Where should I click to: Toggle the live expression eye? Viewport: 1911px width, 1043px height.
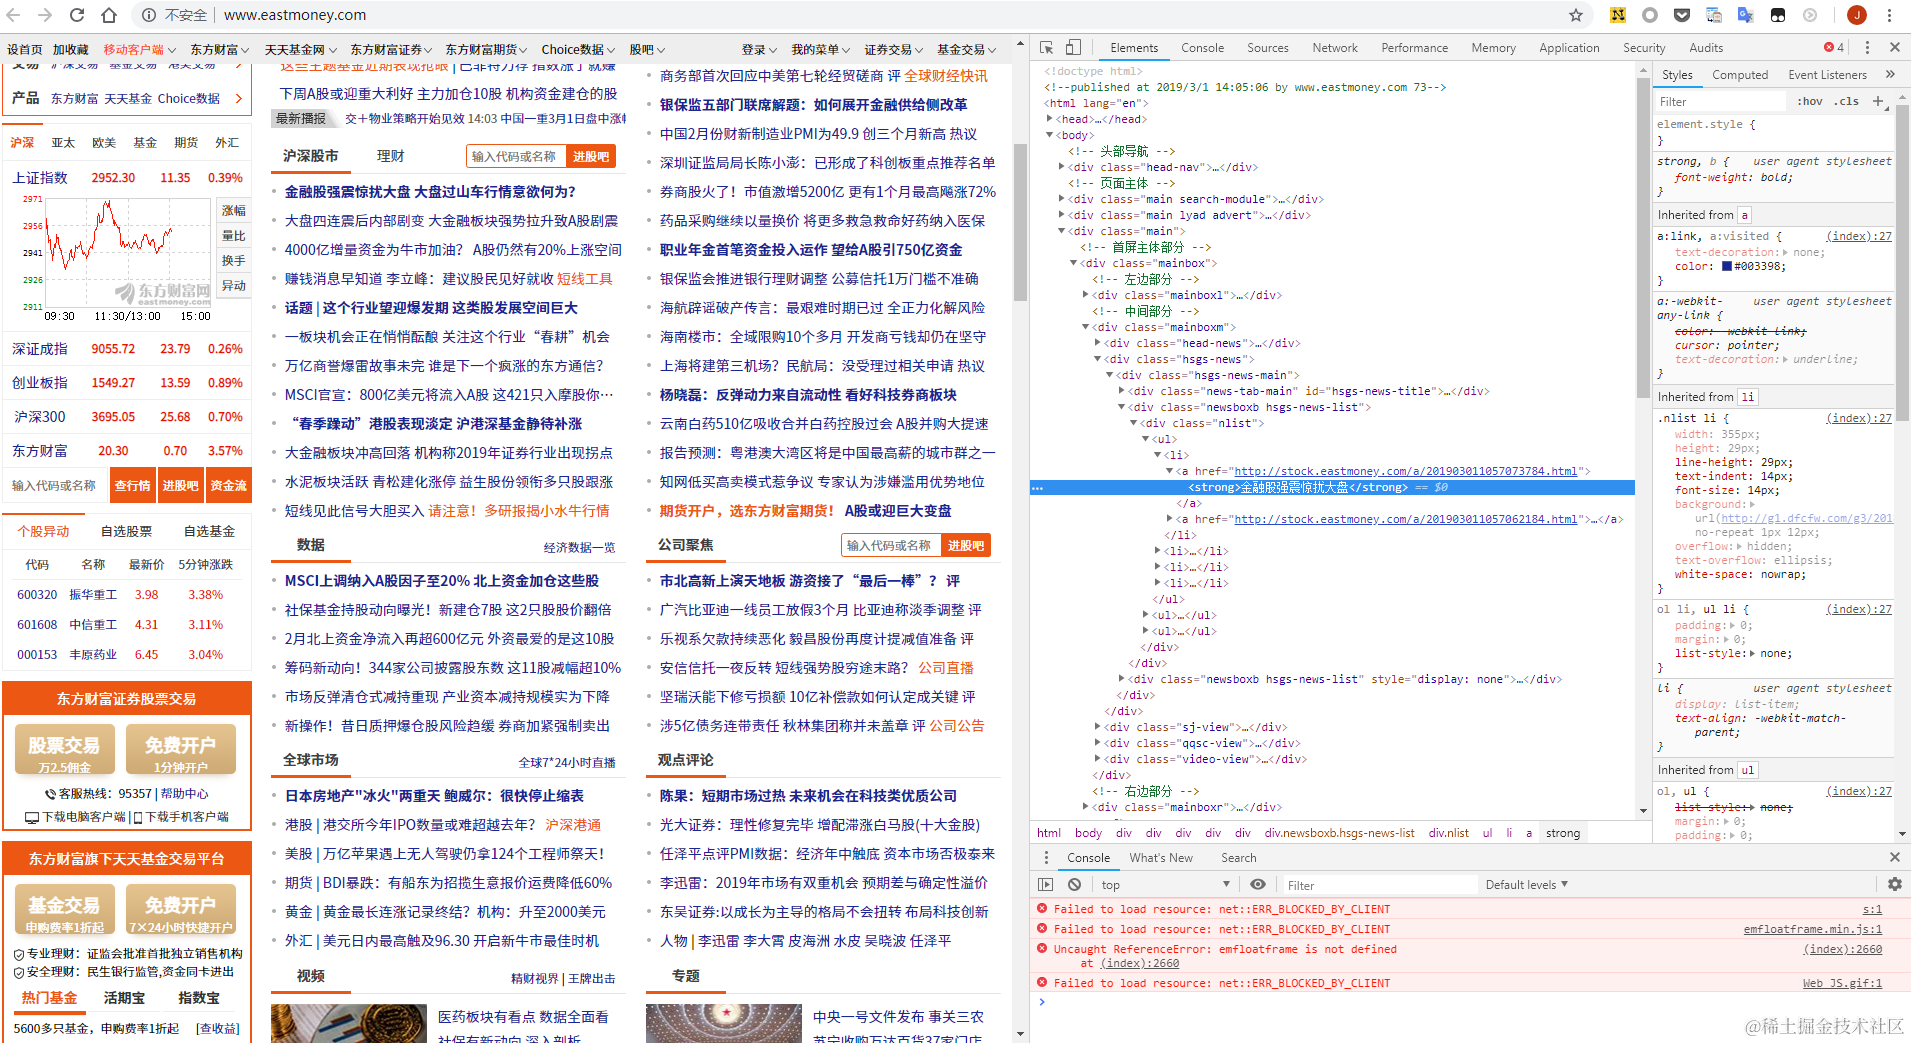click(x=1258, y=885)
